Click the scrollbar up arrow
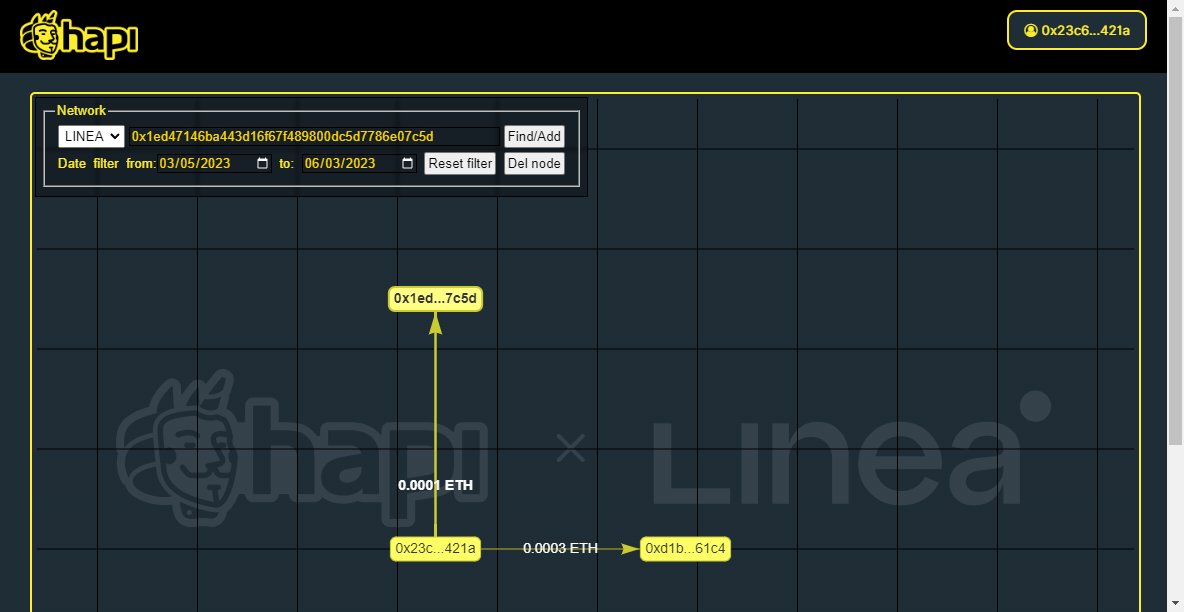Screen dimensions: 1184x612 [x=1176, y=7]
